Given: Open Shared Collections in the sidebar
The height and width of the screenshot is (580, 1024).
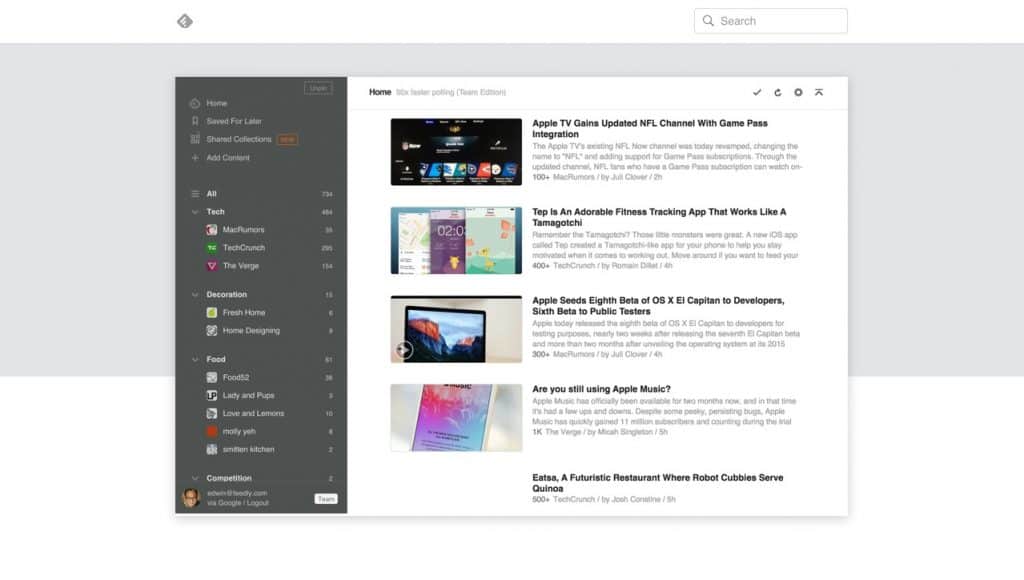Looking at the screenshot, I should point(238,139).
